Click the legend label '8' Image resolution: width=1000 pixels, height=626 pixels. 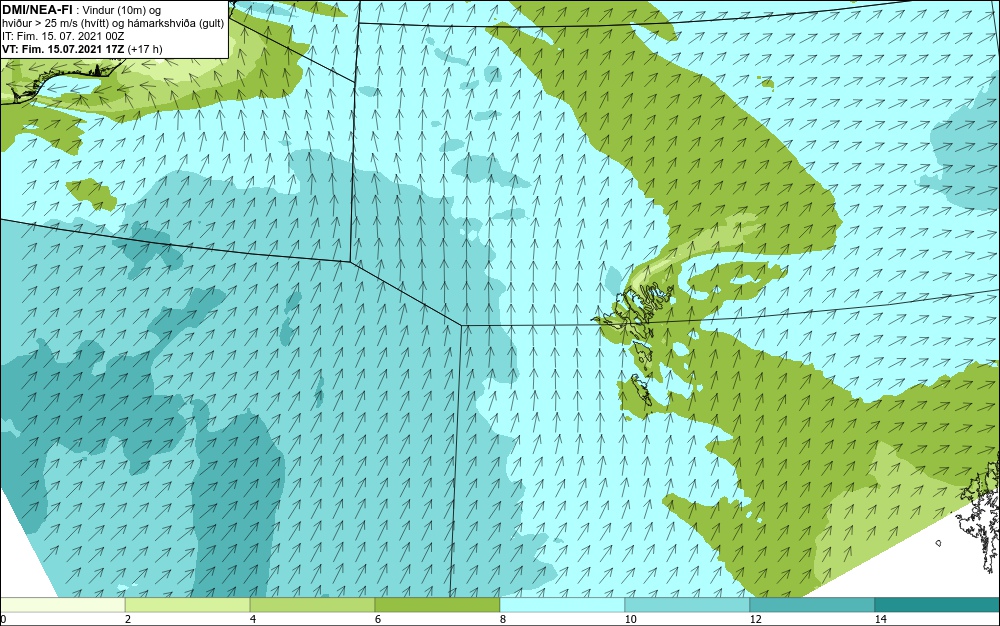[503, 619]
